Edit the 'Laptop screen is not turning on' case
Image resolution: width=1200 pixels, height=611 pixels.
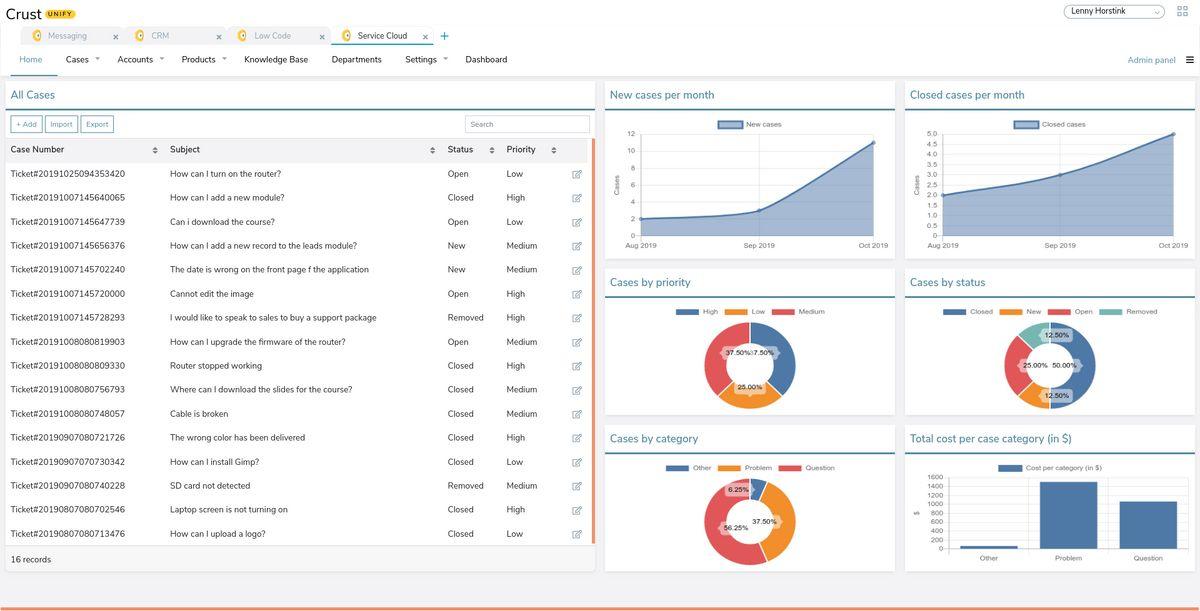(x=577, y=510)
